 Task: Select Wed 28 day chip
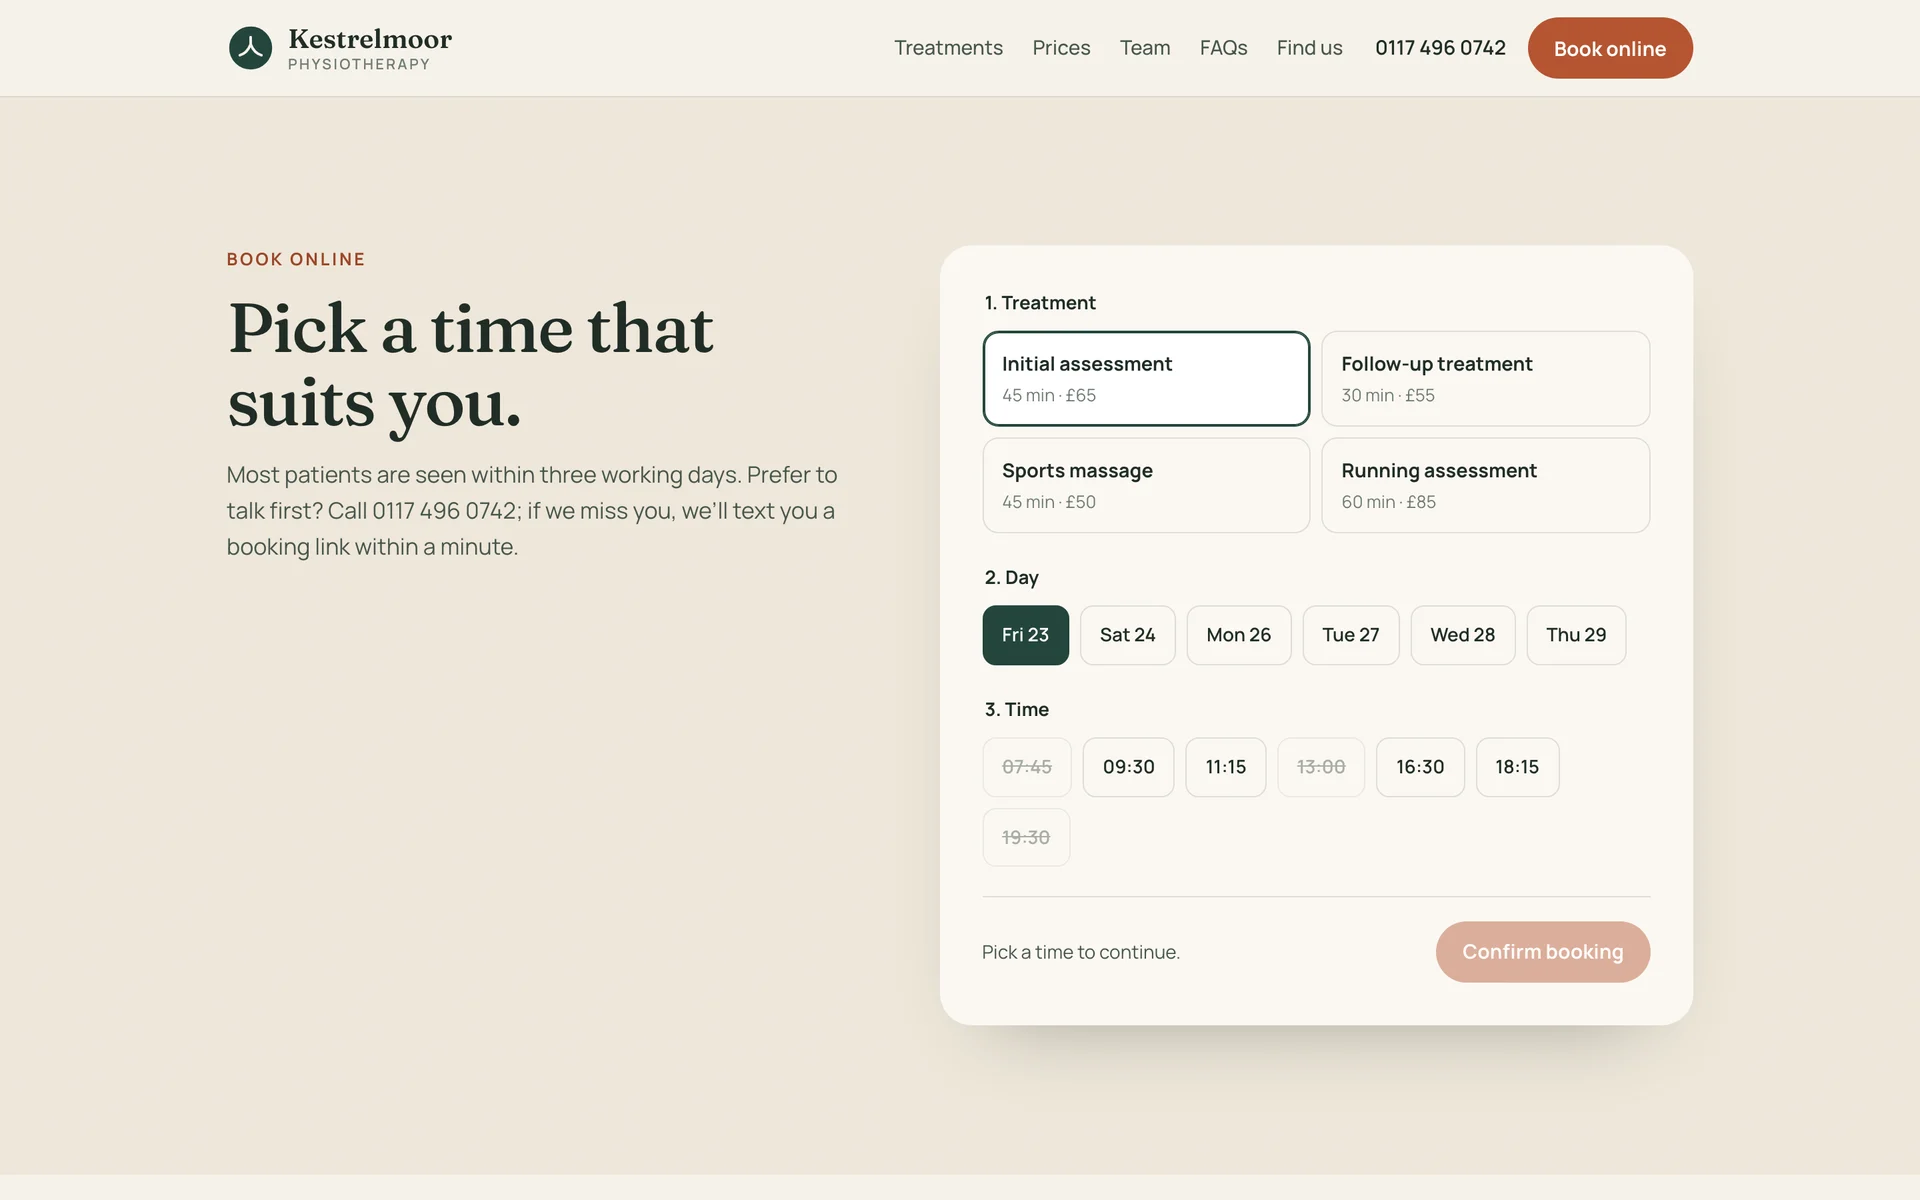1462,635
